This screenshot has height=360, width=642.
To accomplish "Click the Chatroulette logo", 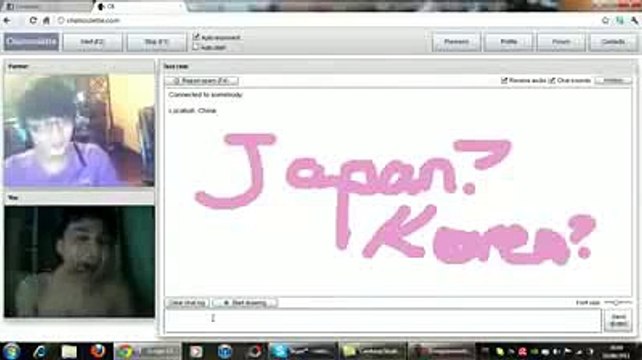I will [x=32, y=42].
